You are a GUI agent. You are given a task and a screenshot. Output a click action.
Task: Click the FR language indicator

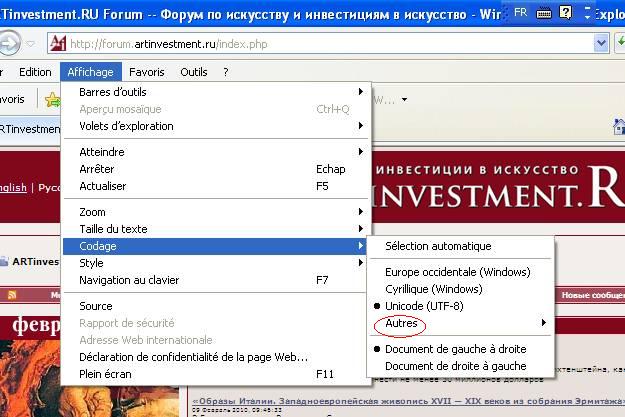(520, 11)
